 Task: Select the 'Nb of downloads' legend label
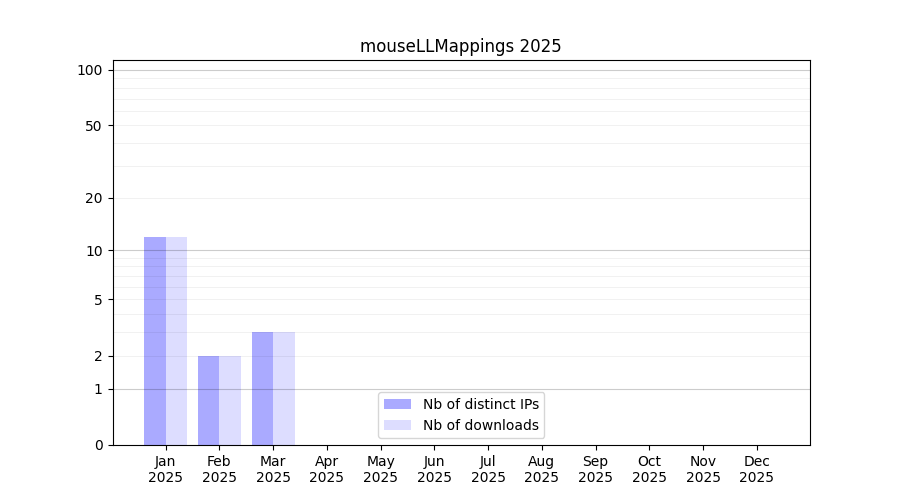[481, 425]
